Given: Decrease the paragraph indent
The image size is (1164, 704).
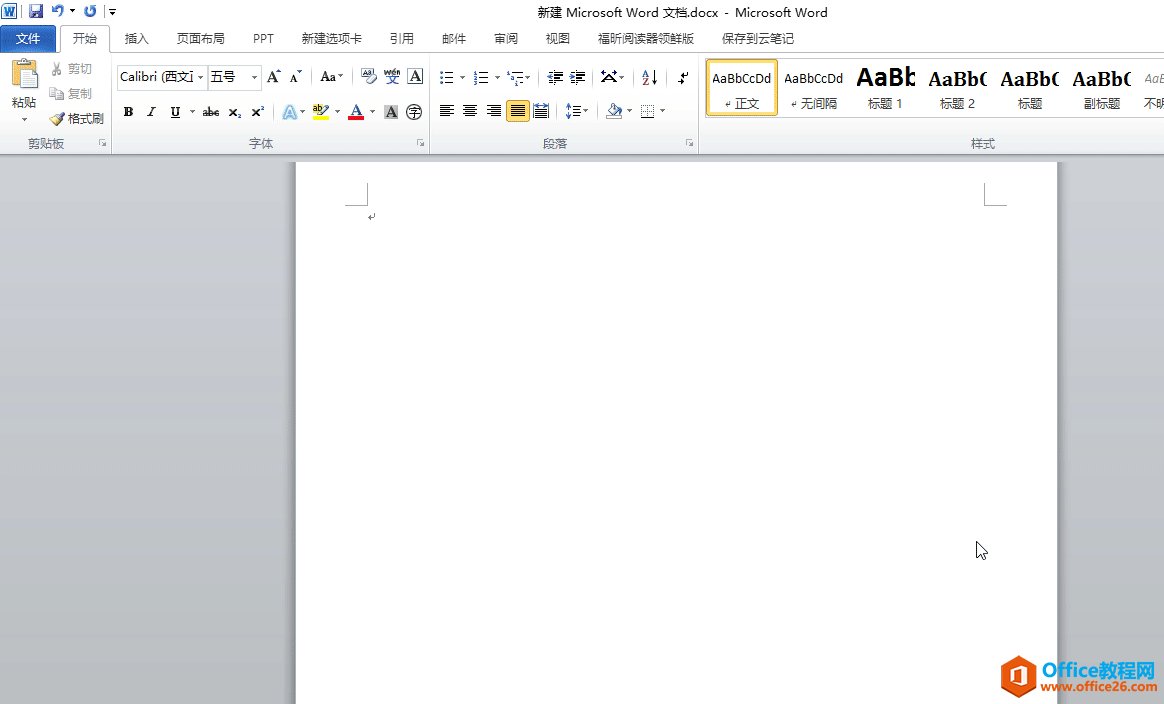Looking at the screenshot, I should point(555,77).
